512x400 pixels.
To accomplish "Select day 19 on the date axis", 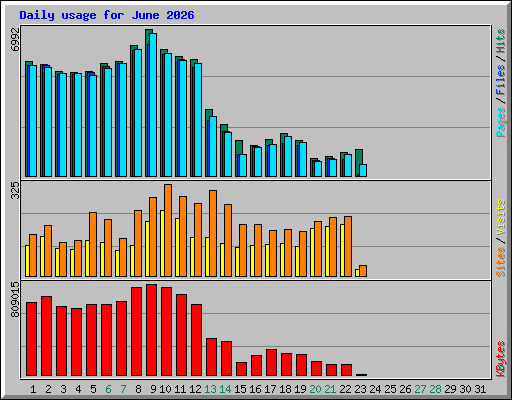I will click(x=300, y=389).
